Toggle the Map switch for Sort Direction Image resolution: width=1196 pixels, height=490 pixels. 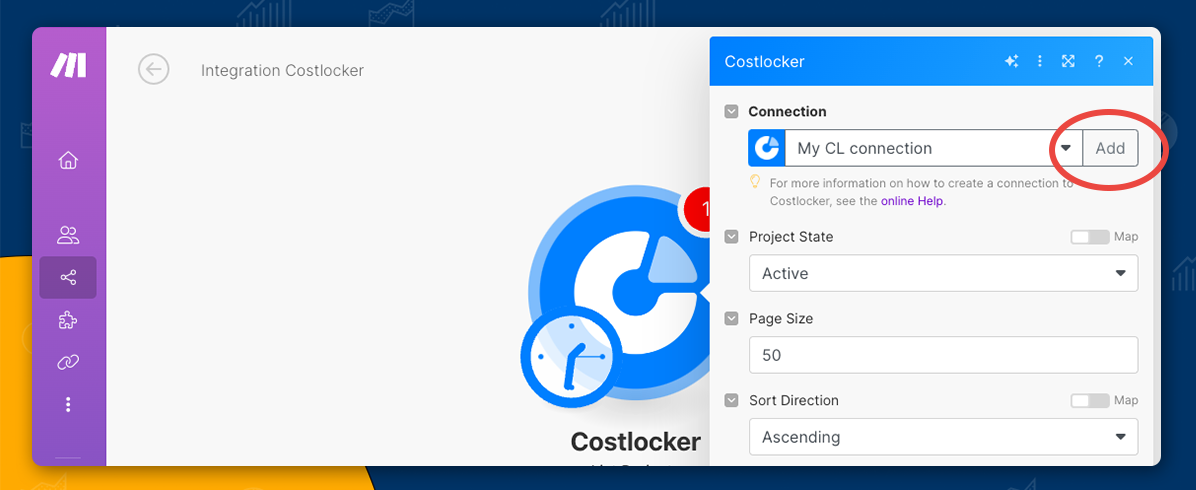coord(1089,400)
